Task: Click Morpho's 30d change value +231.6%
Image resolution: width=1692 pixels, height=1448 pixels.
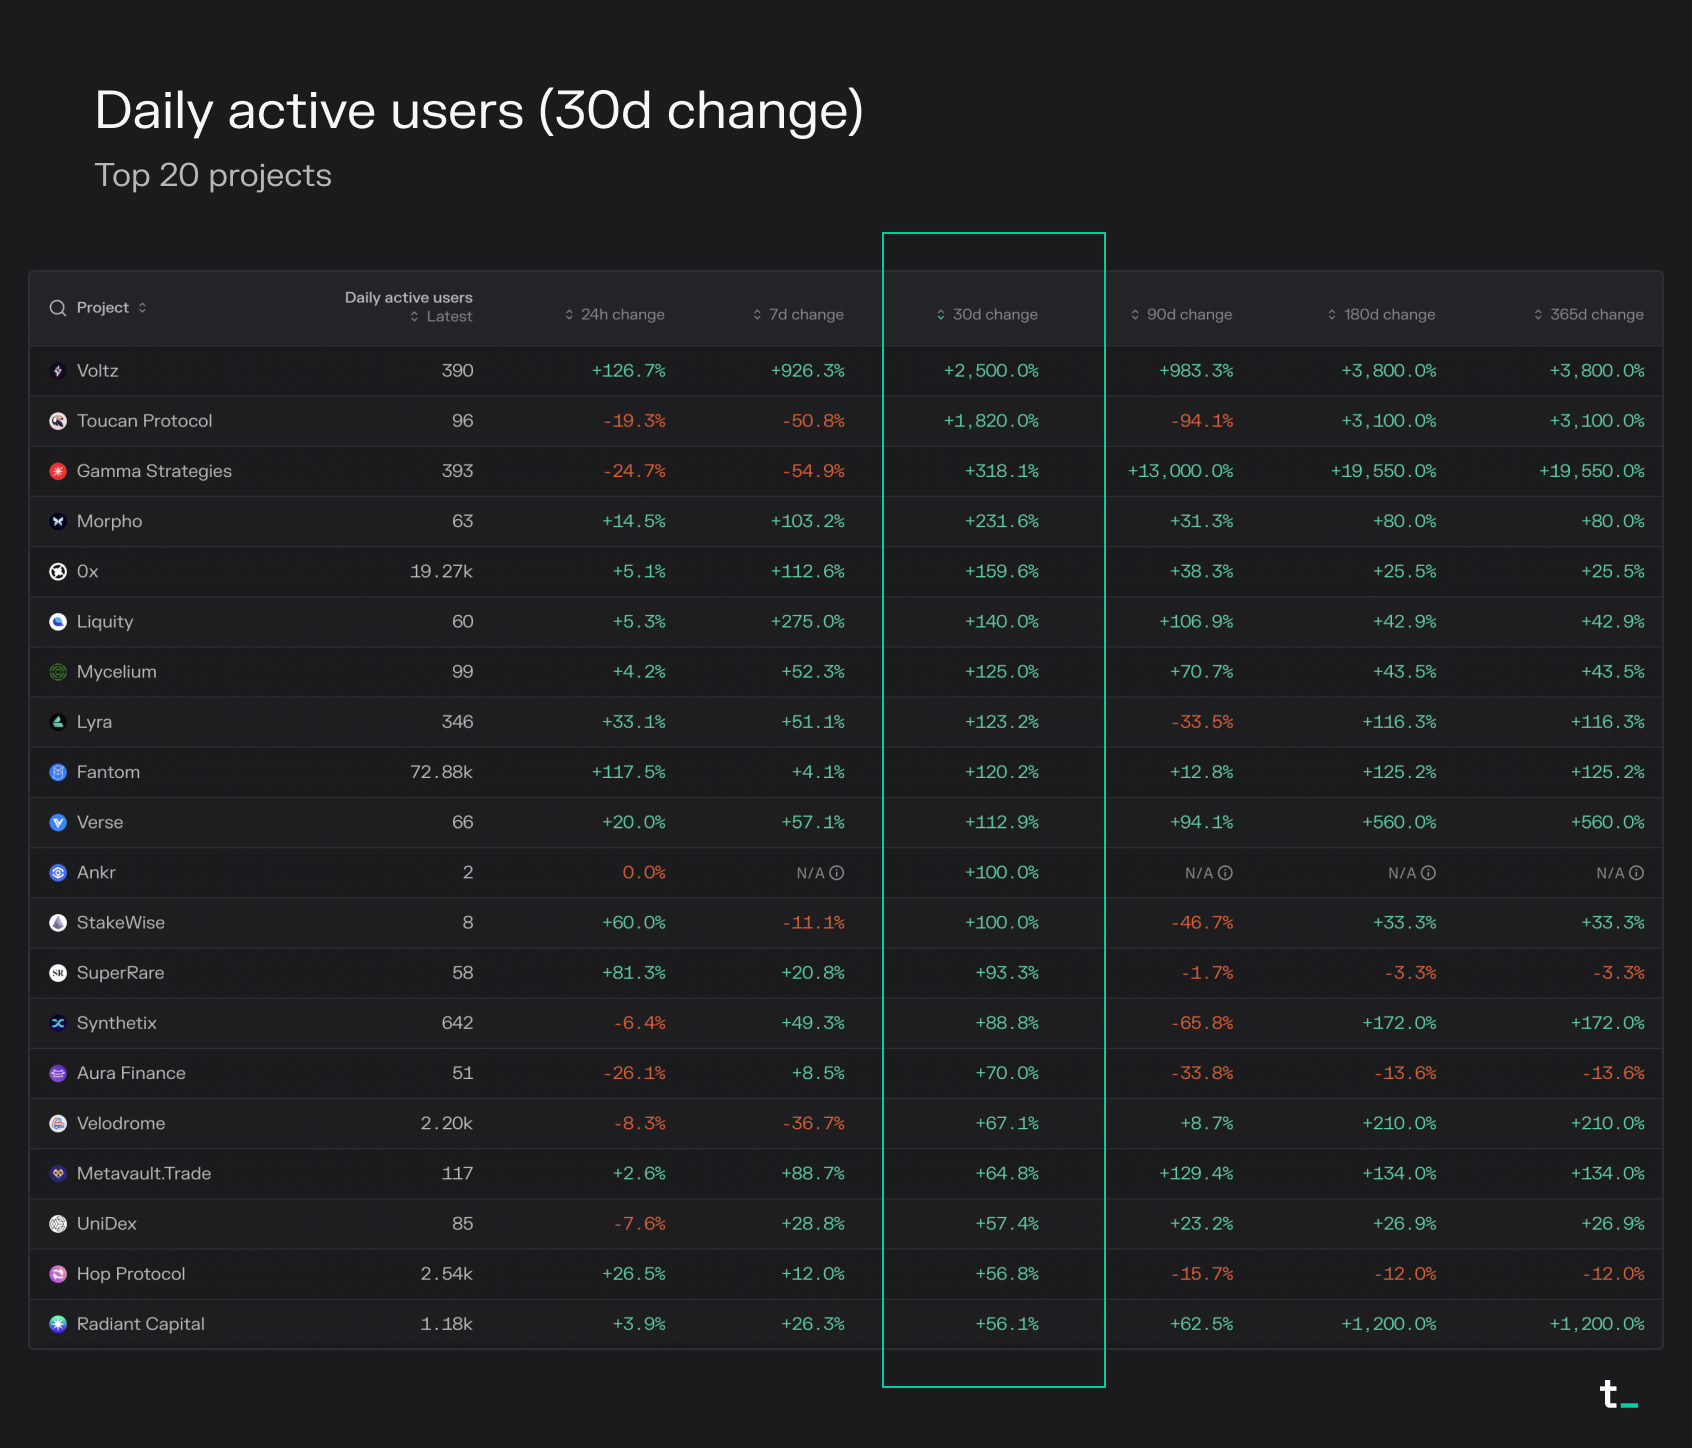Action: point(1001,521)
